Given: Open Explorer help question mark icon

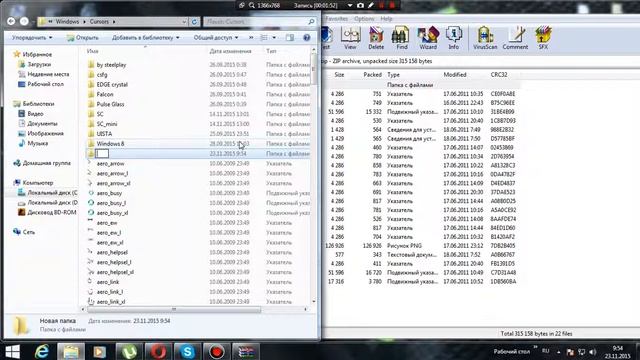Looking at the screenshot, I should 307,38.
